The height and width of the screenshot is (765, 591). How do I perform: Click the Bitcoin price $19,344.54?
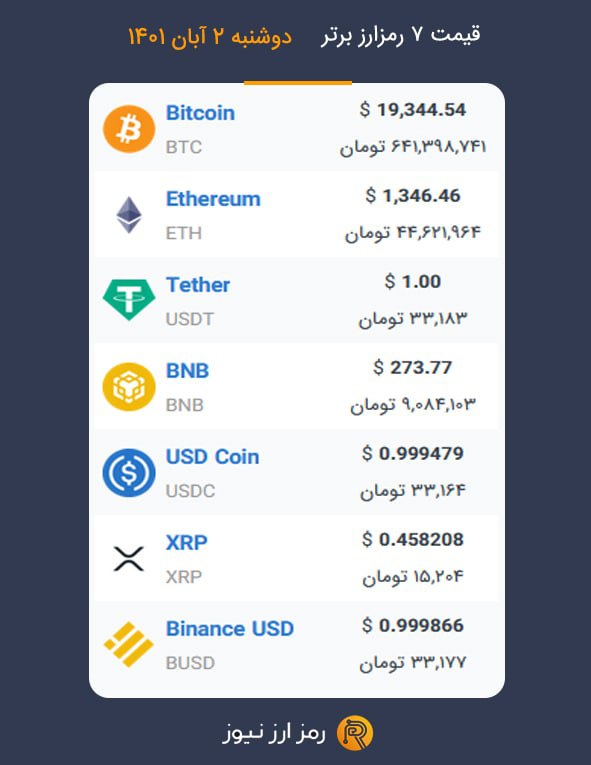(x=413, y=110)
